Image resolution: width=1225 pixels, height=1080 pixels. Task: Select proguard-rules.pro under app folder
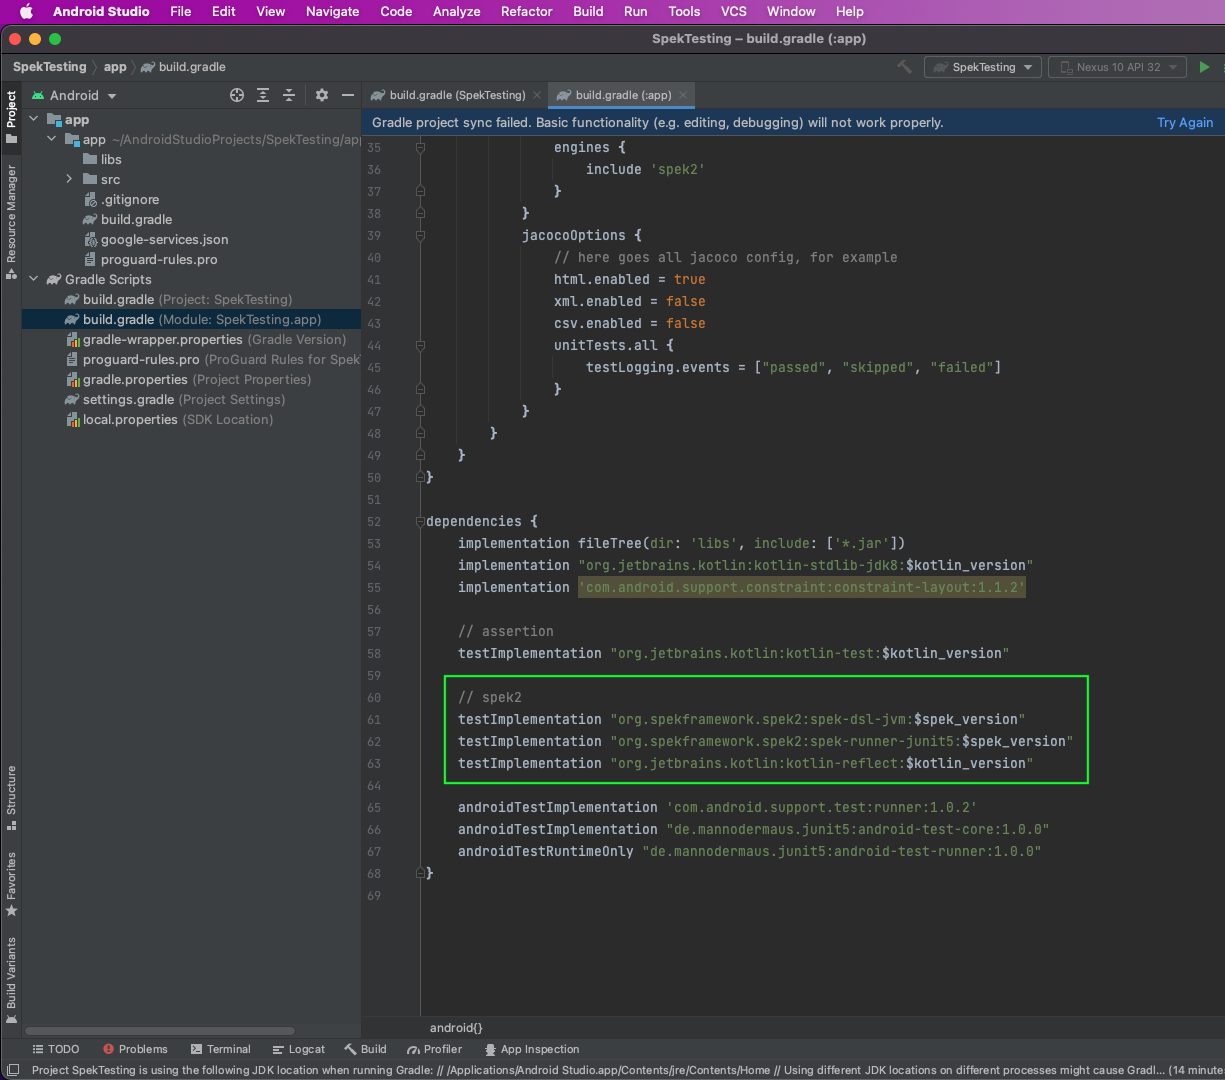tap(150, 259)
